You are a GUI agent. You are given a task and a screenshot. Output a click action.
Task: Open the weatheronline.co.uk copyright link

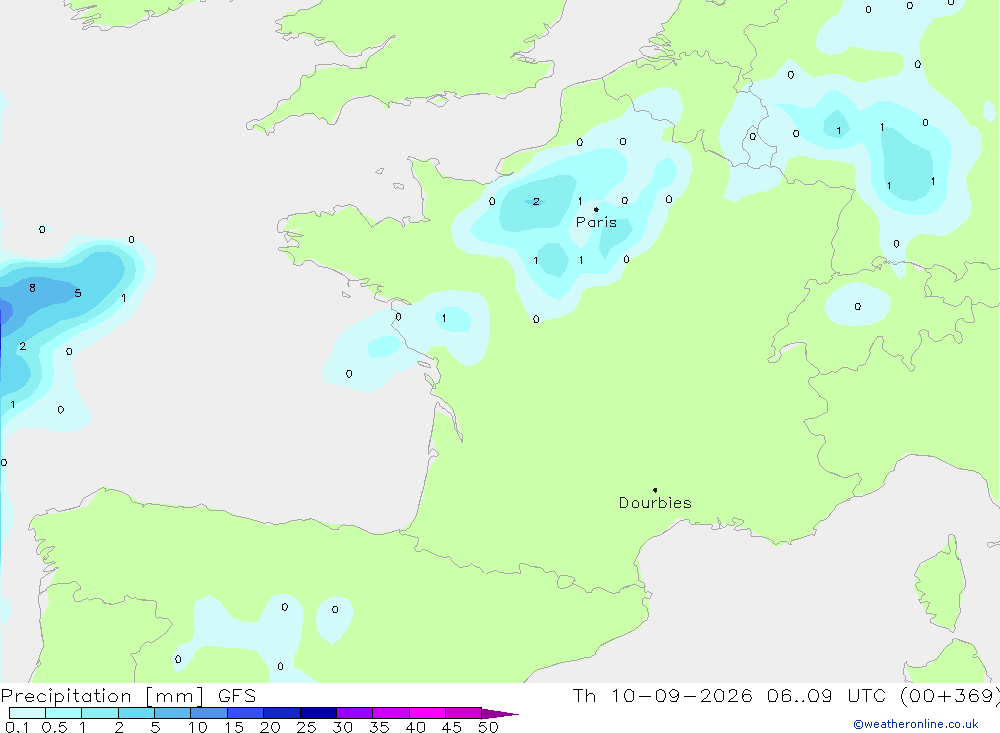coord(916,724)
